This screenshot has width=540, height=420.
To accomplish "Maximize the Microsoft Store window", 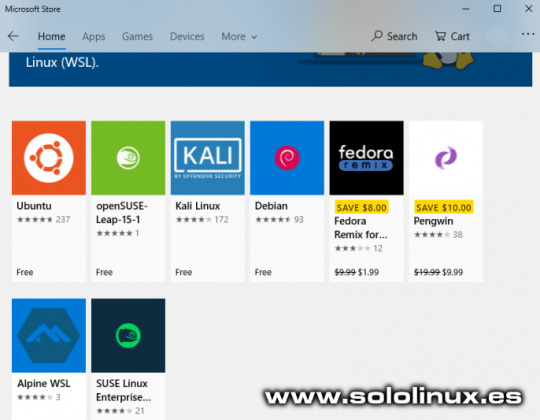I will point(497,9).
